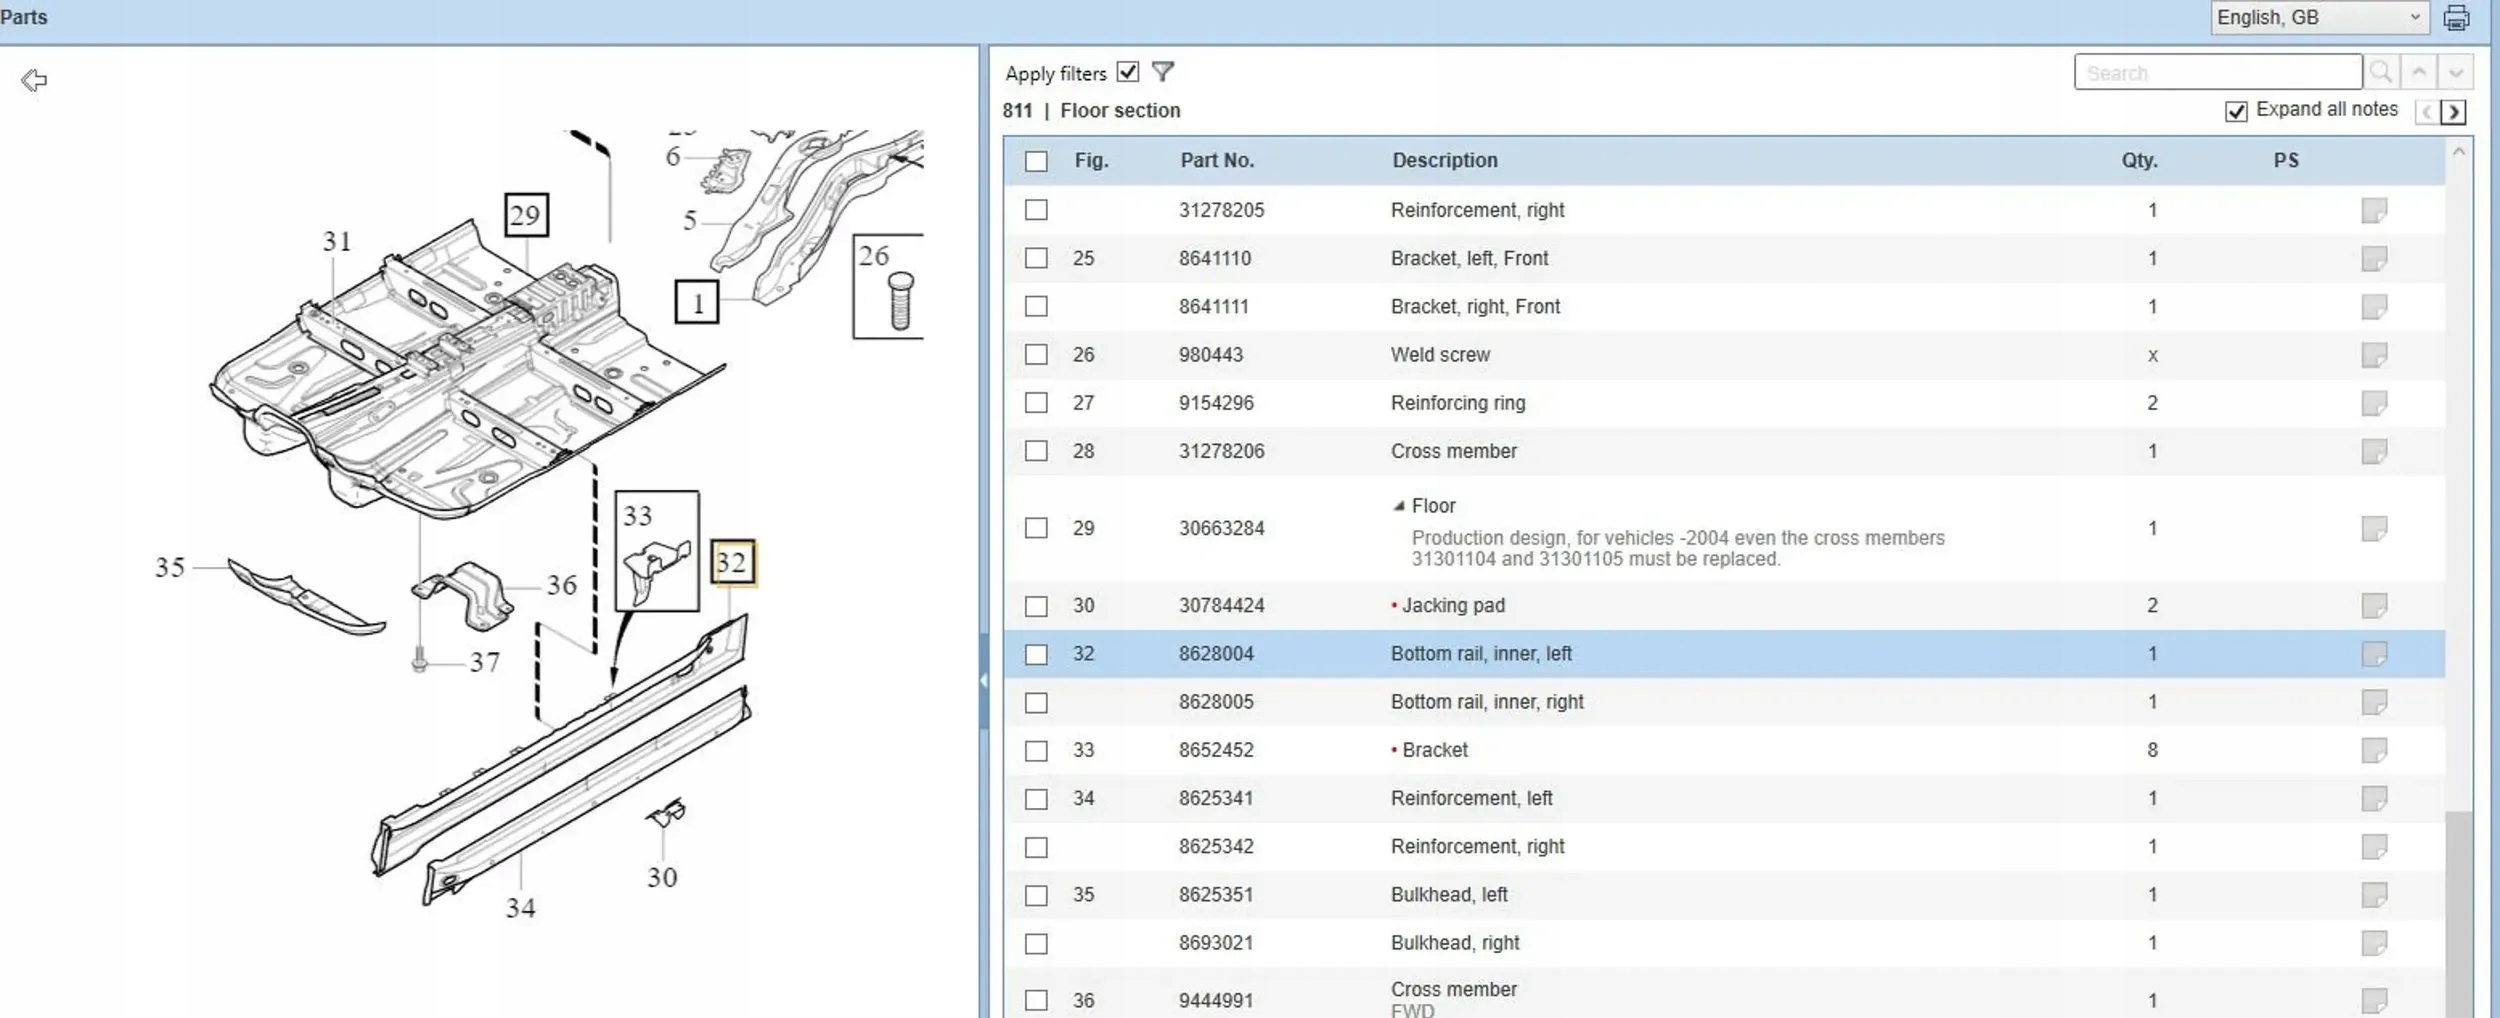Select callout 29 on the floor diagram

click(x=526, y=215)
